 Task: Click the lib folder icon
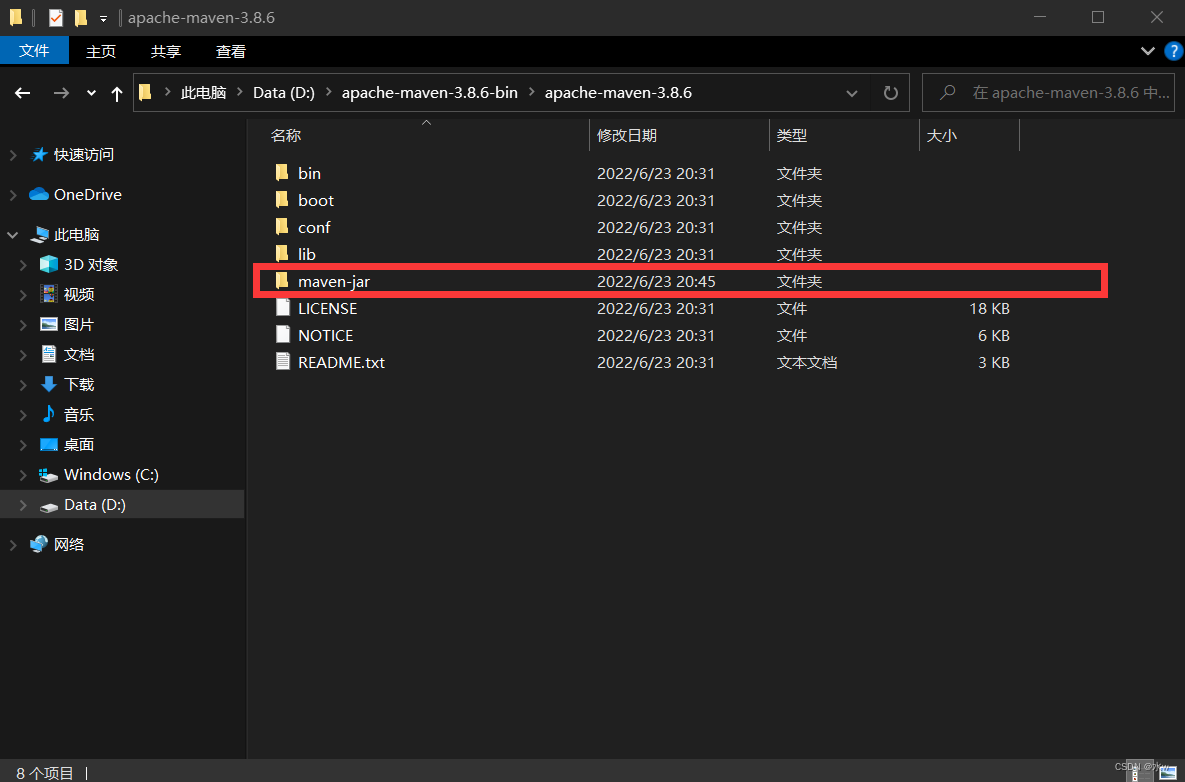click(282, 254)
